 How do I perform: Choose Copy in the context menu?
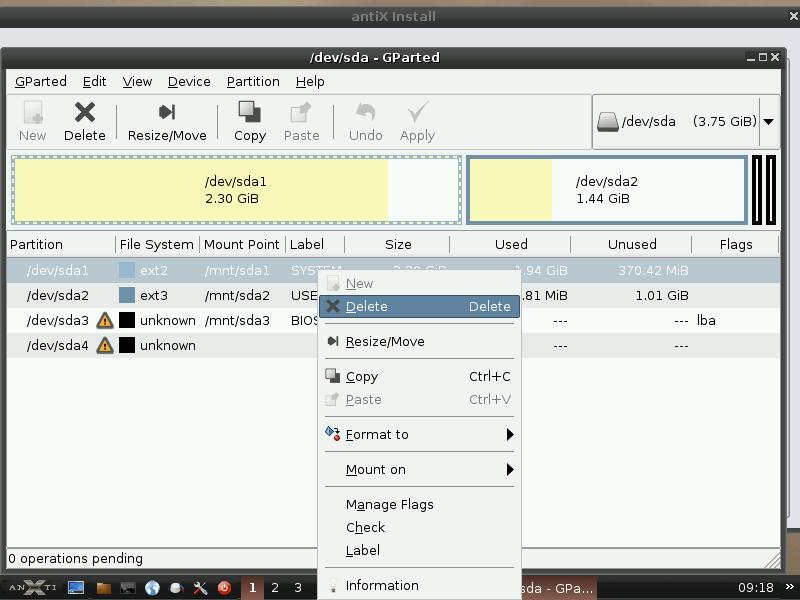pyautogui.click(x=419, y=377)
